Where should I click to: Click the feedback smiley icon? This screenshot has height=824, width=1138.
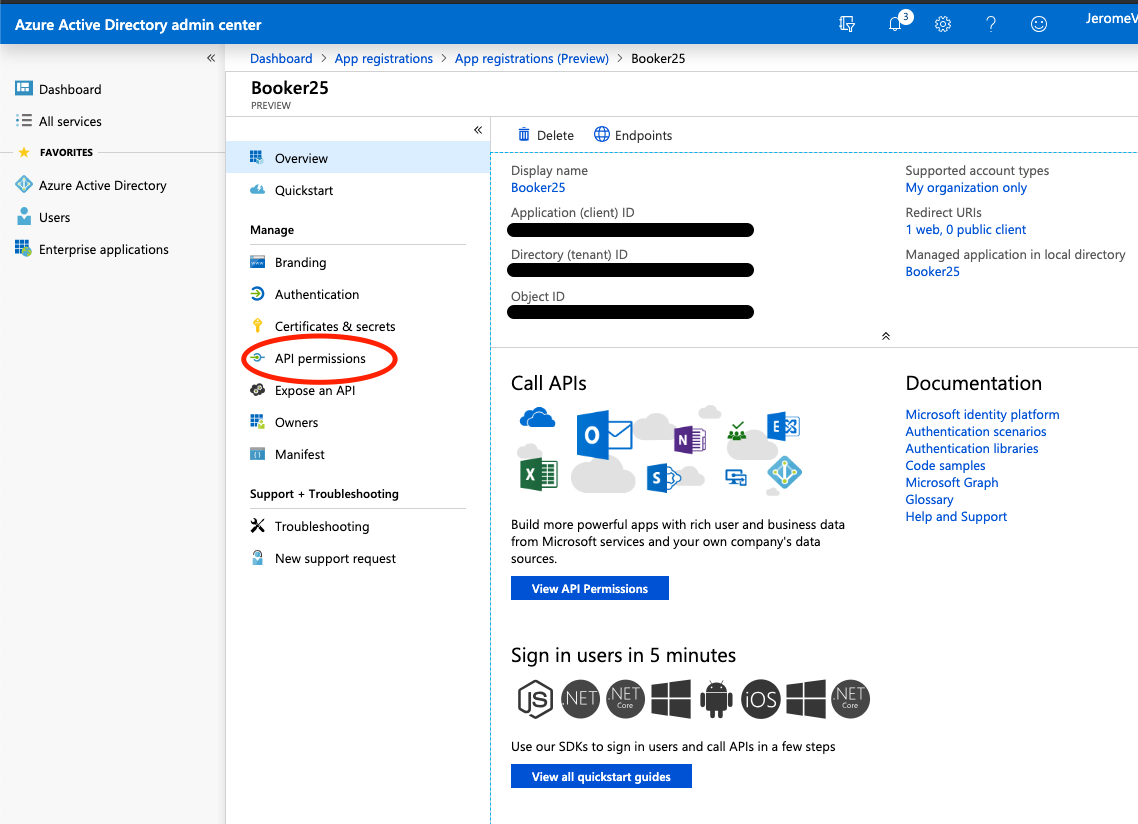[1038, 23]
